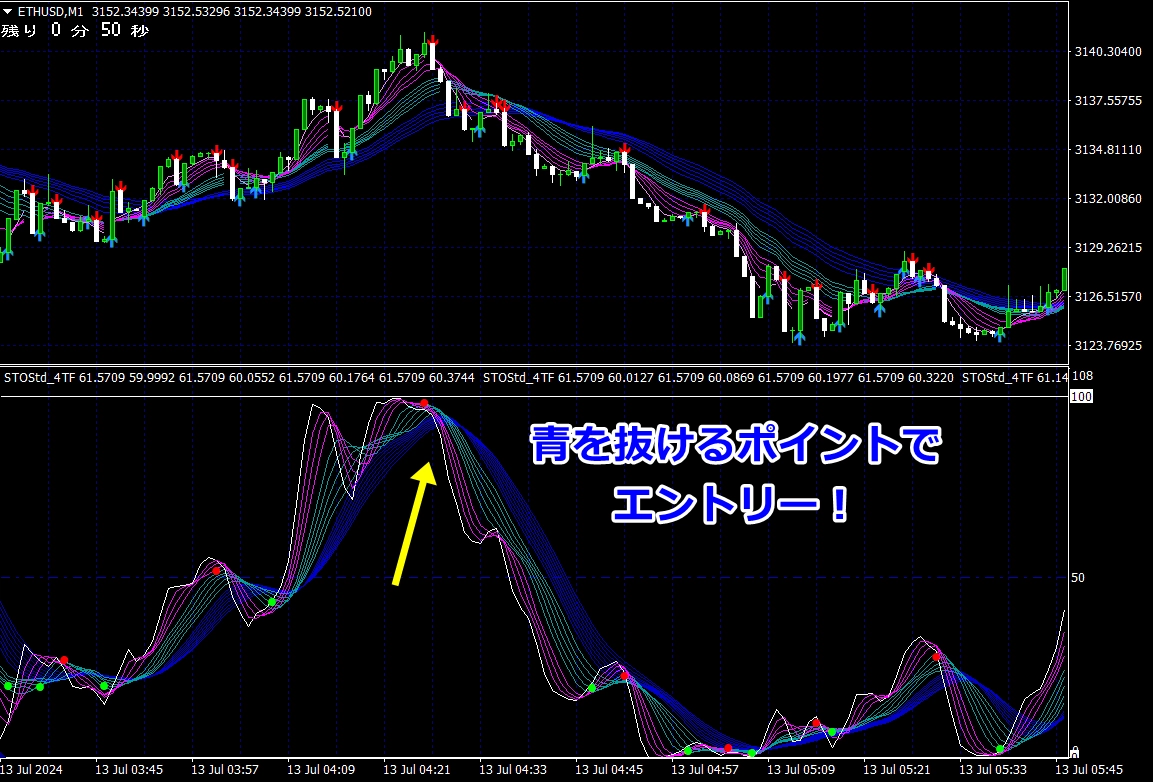Click the 13 Jul 04:21 time axis label
The height and width of the screenshot is (782, 1153).
(x=417, y=770)
